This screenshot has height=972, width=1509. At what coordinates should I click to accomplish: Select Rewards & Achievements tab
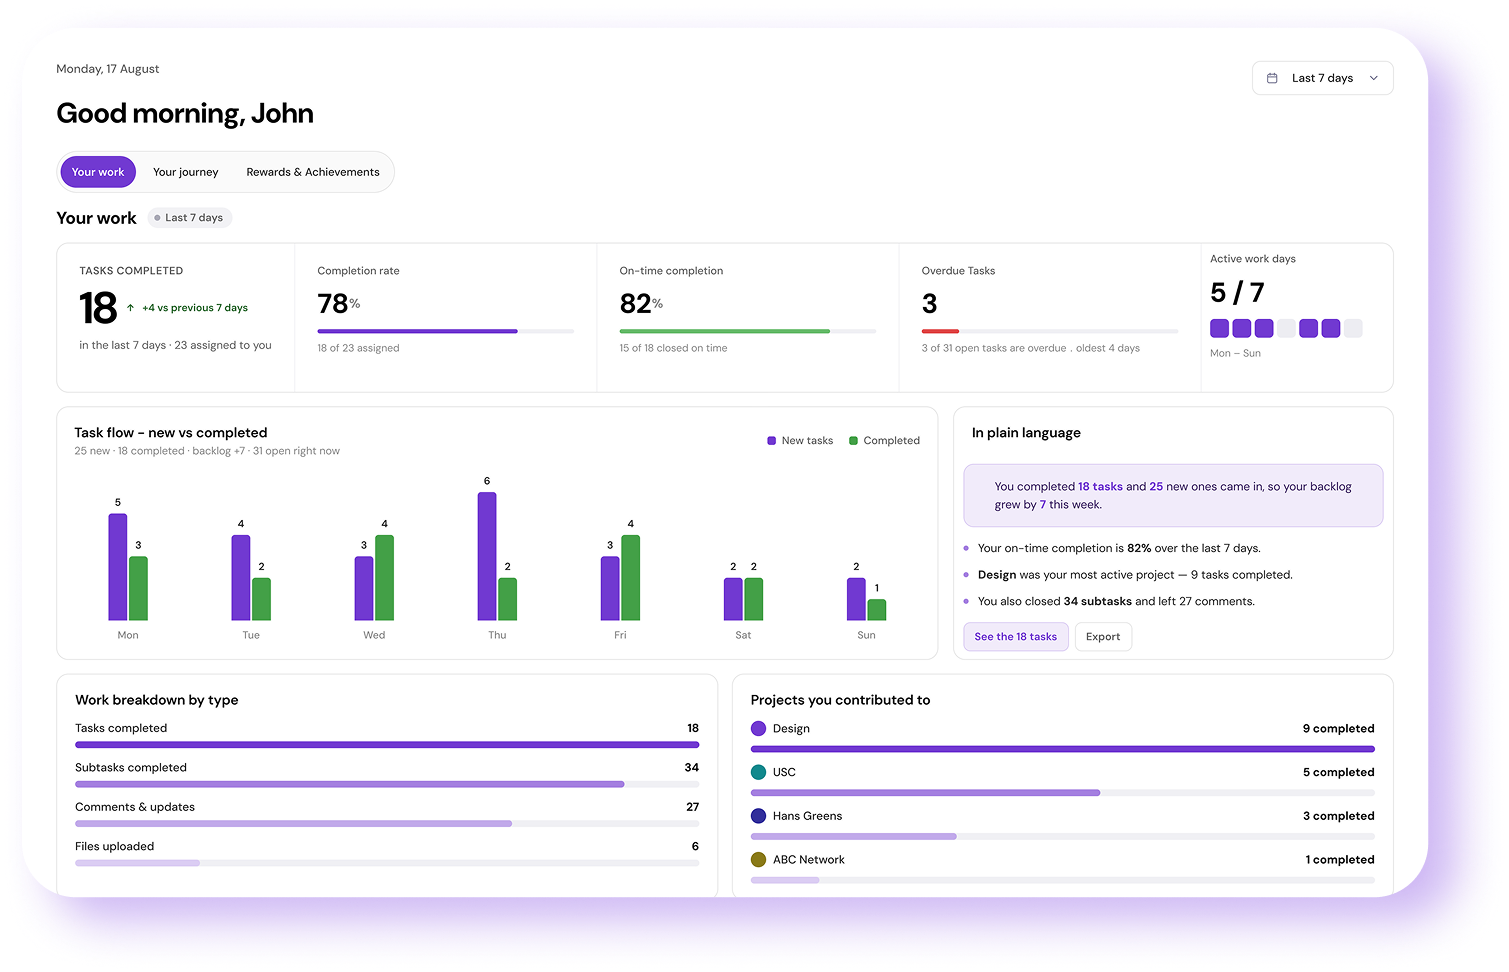pos(313,172)
